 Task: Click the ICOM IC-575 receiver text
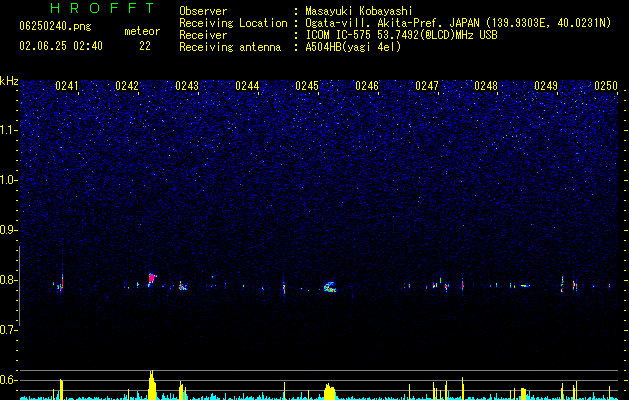(401, 35)
